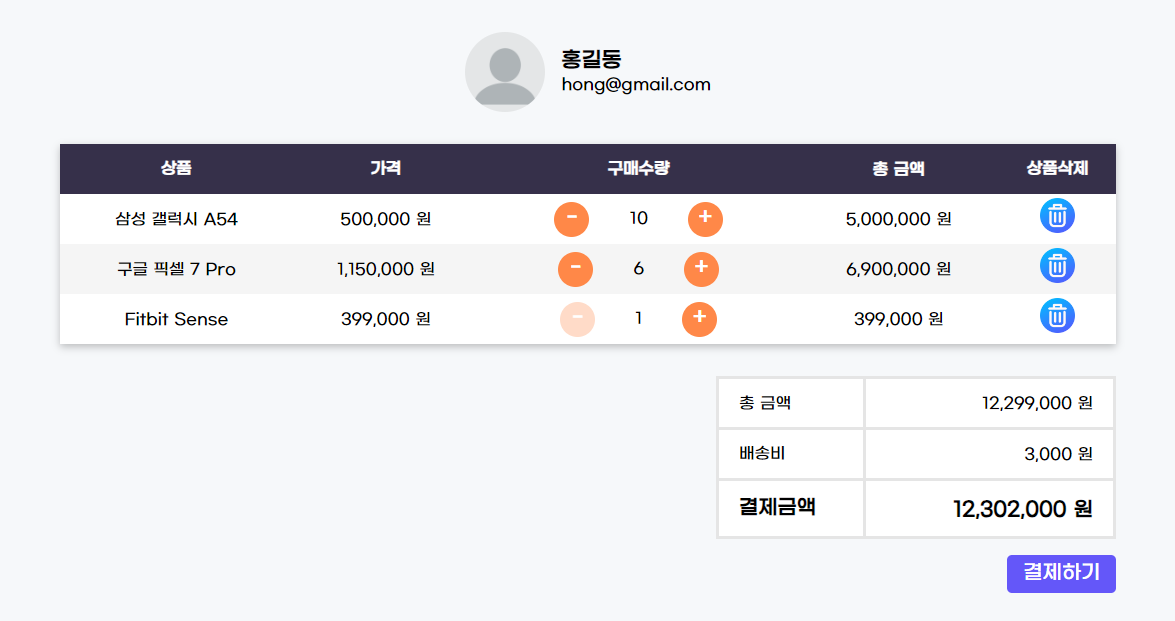
Task: Click the shipping fee 3,000 원
Action: pyautogui.click(x=1058, y=454)
